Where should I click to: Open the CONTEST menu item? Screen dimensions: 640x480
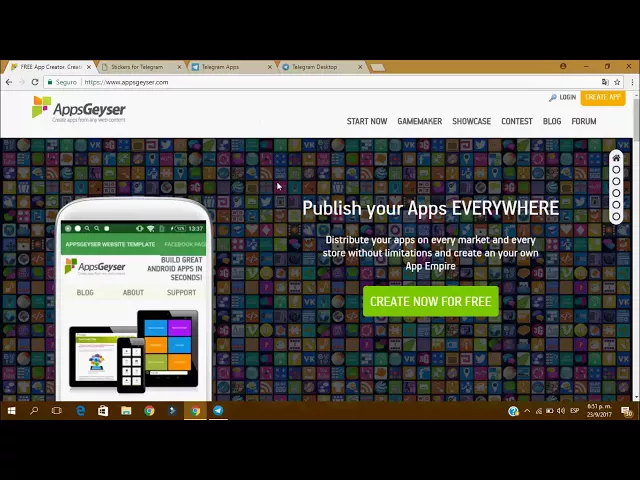pyautogui.click(x=517, y=121)
